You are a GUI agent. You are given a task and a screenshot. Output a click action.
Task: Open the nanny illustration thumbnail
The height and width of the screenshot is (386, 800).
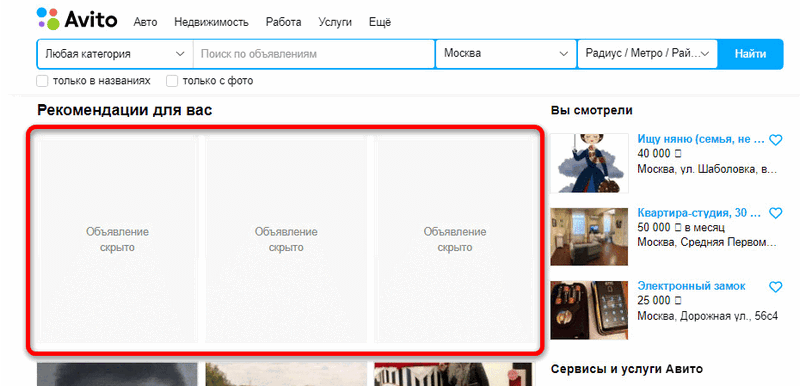(x=589, y=163)
